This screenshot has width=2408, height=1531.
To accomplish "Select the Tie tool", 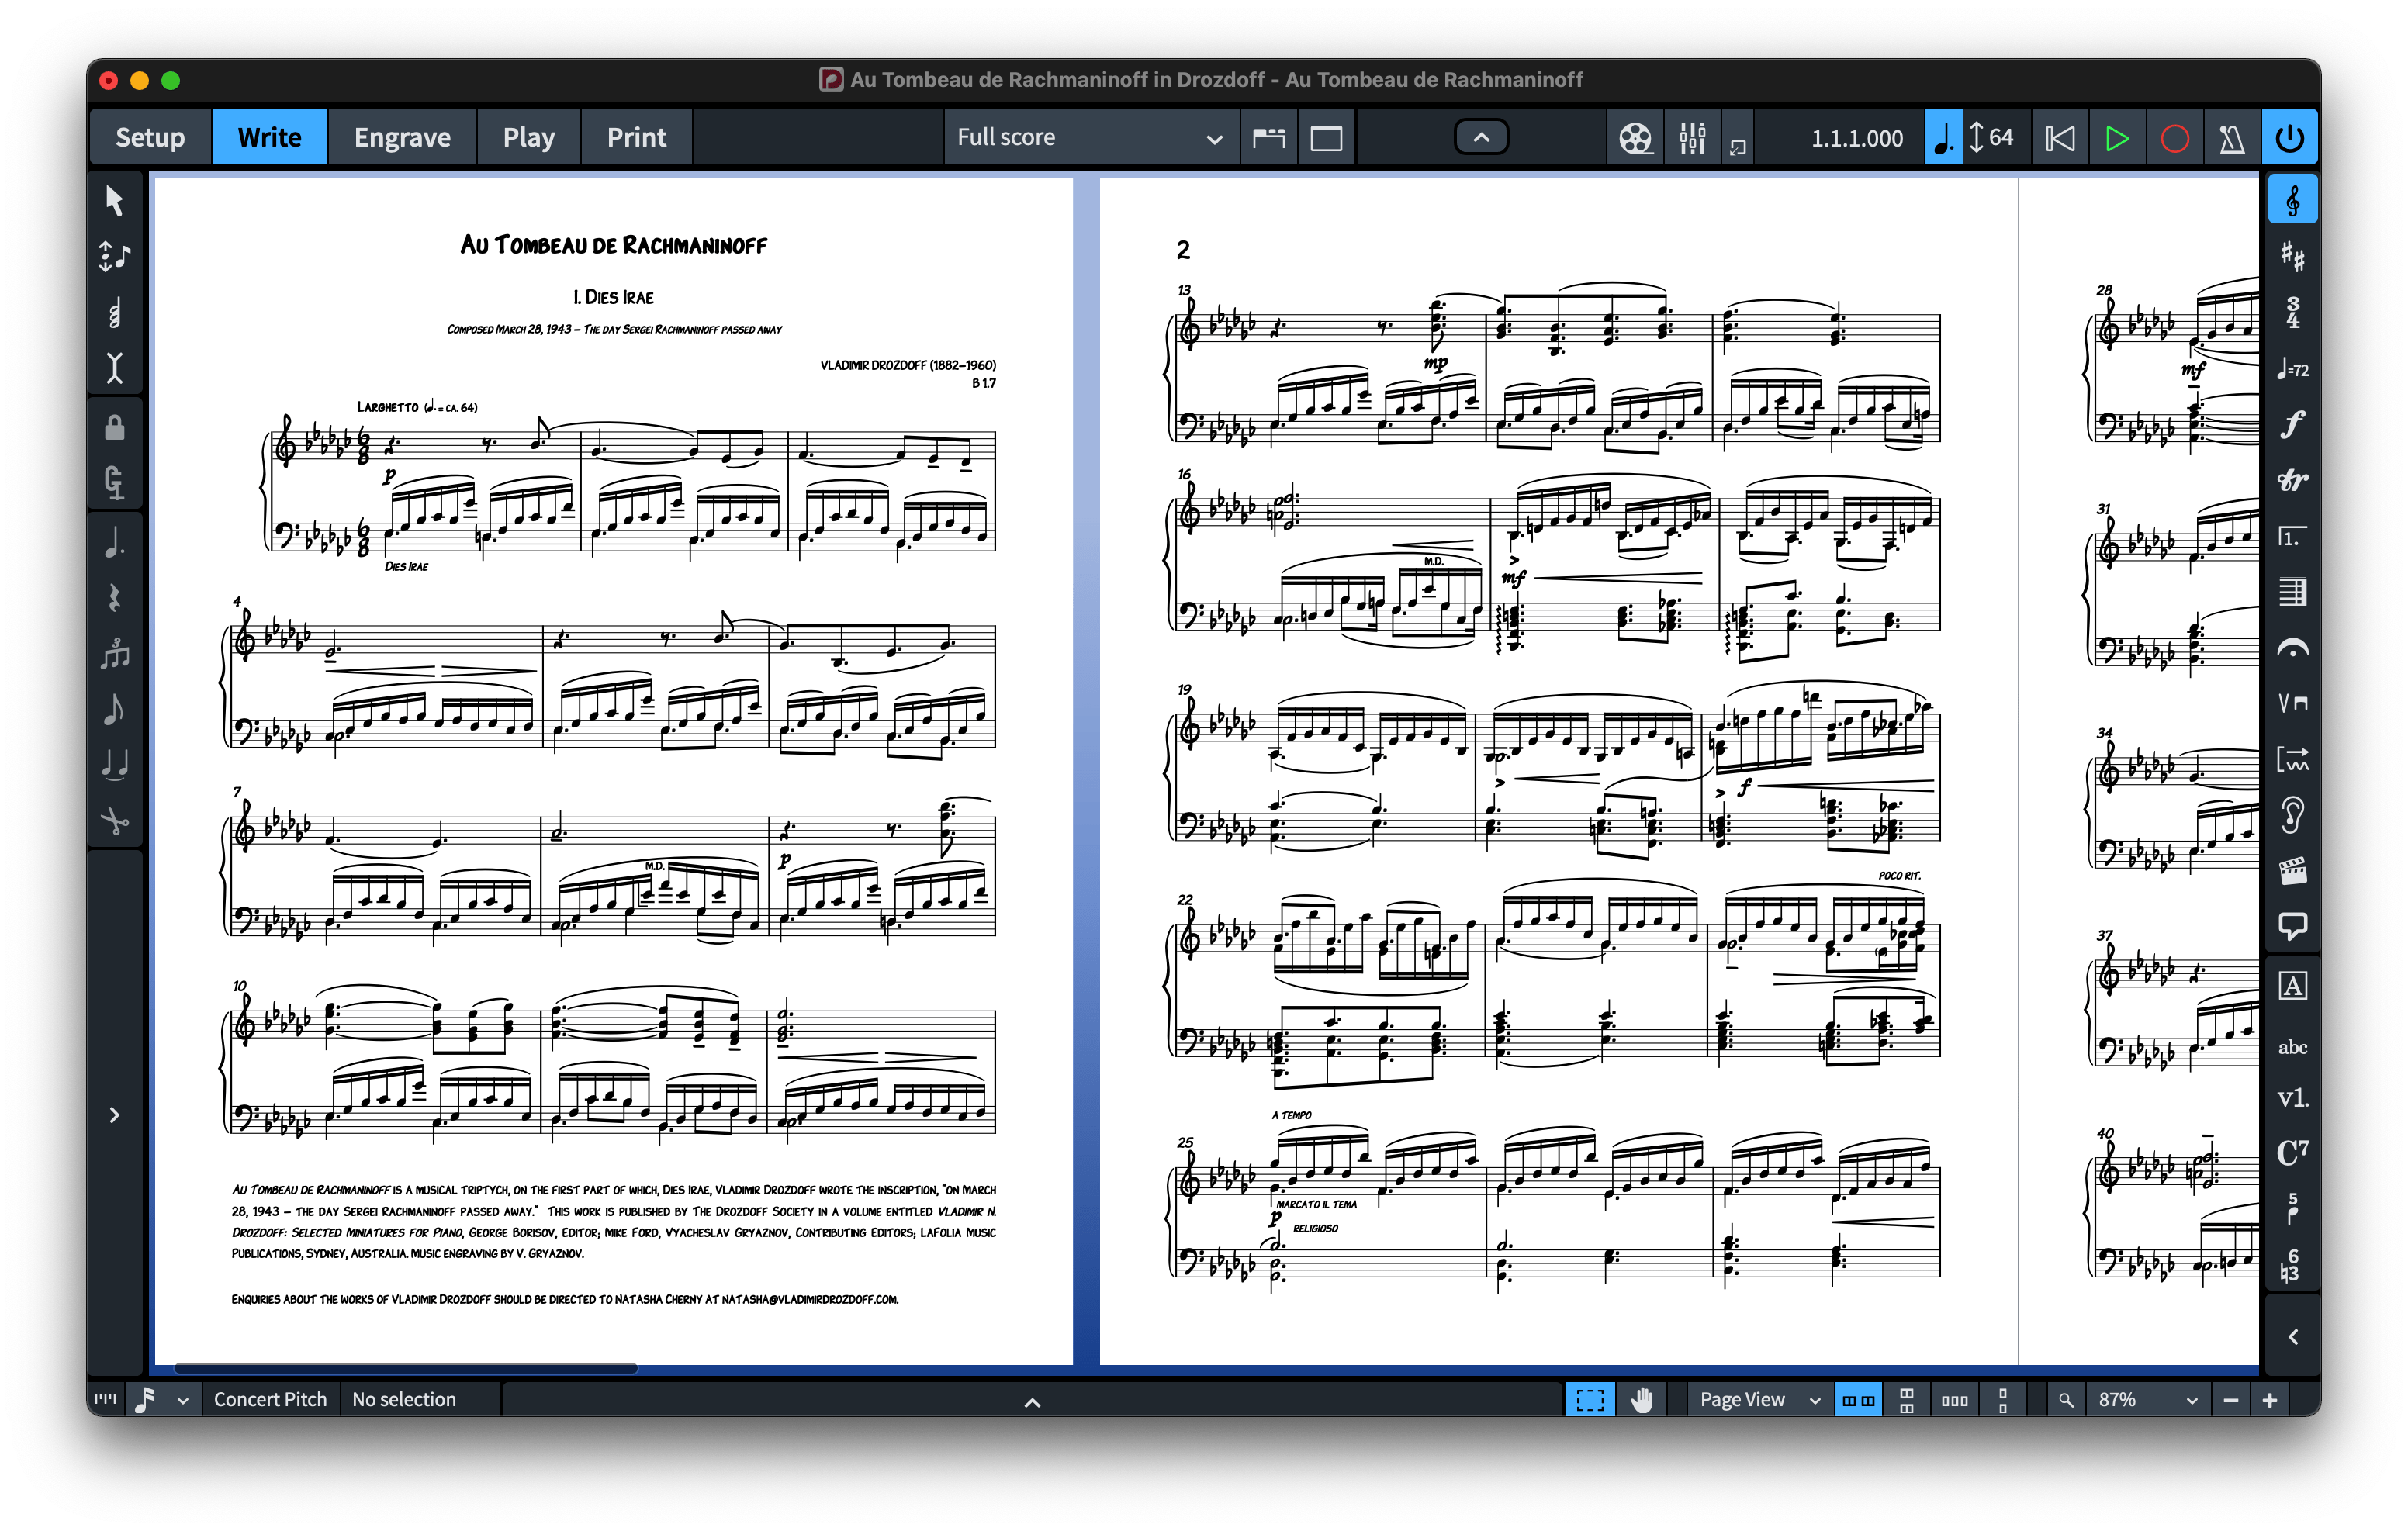I will pyautogui.click(x=115, y=765).
